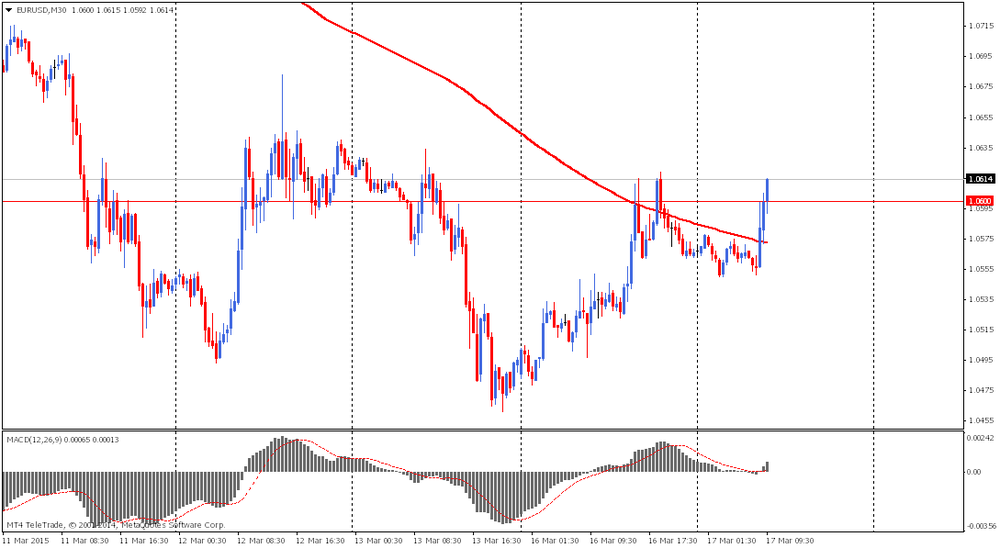Click the 16 Mar 09:30 time label
The width and height of the screenshot is (1000, 548).
(x=614, y=541)
